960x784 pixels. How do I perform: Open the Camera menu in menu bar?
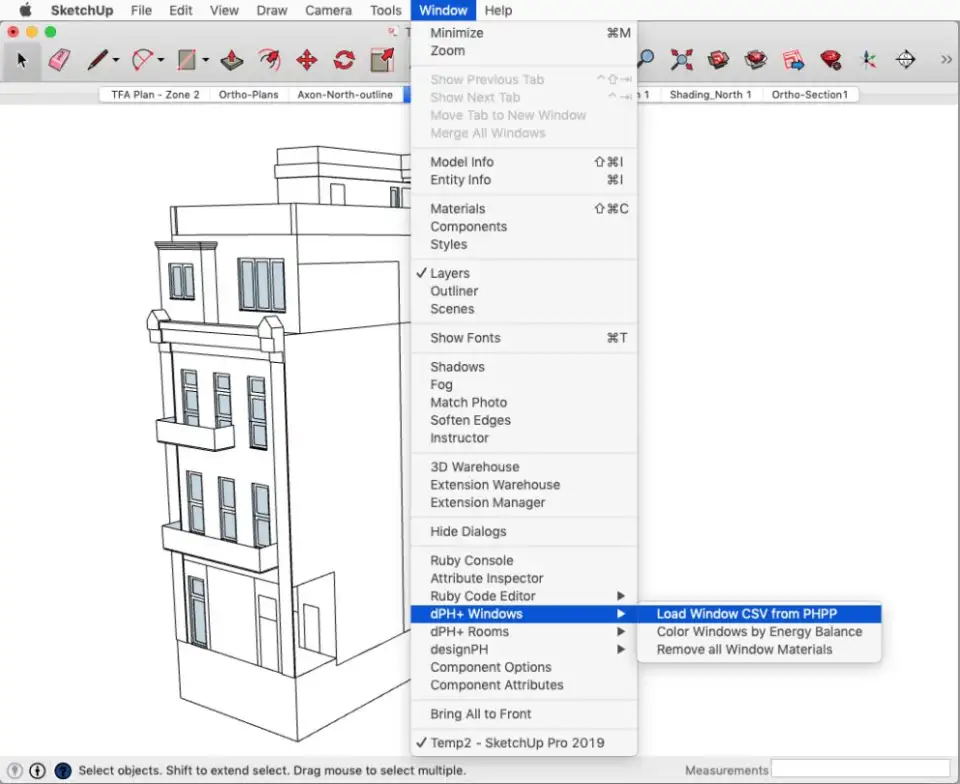(x=328, y=11)
